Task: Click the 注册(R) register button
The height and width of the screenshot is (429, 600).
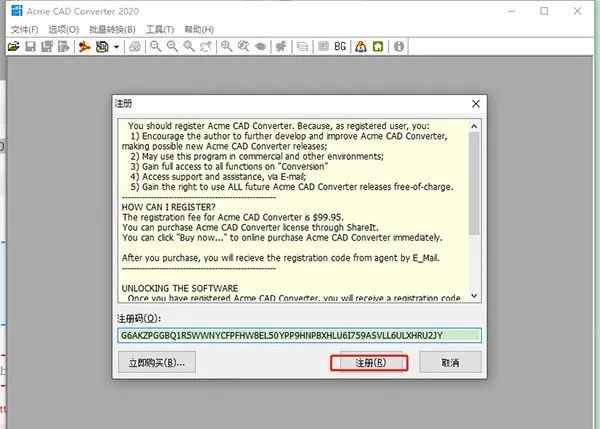Action: 369,362
